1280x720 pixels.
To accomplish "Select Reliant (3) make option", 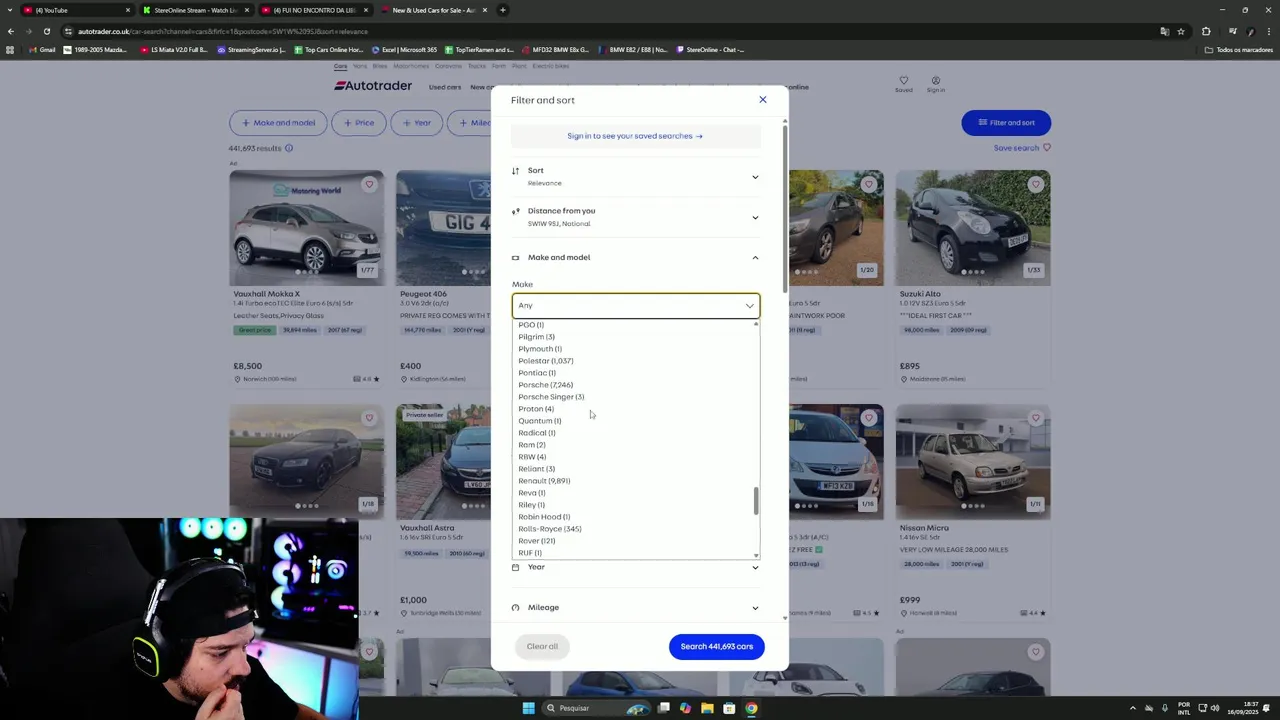I will (536, 469).
